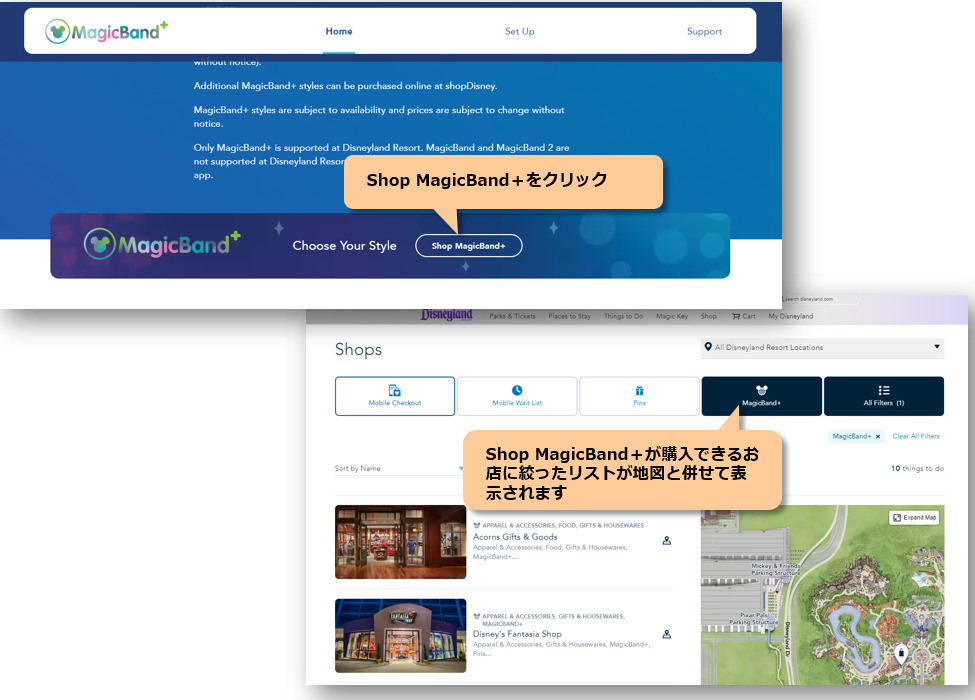Click the sentence about purchasing styles at shopDisney
This screenshot has width=975, height=700.
tap(345, 86)
